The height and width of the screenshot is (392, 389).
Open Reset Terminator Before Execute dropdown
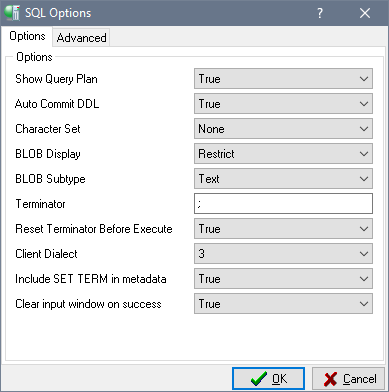point(283,229)
